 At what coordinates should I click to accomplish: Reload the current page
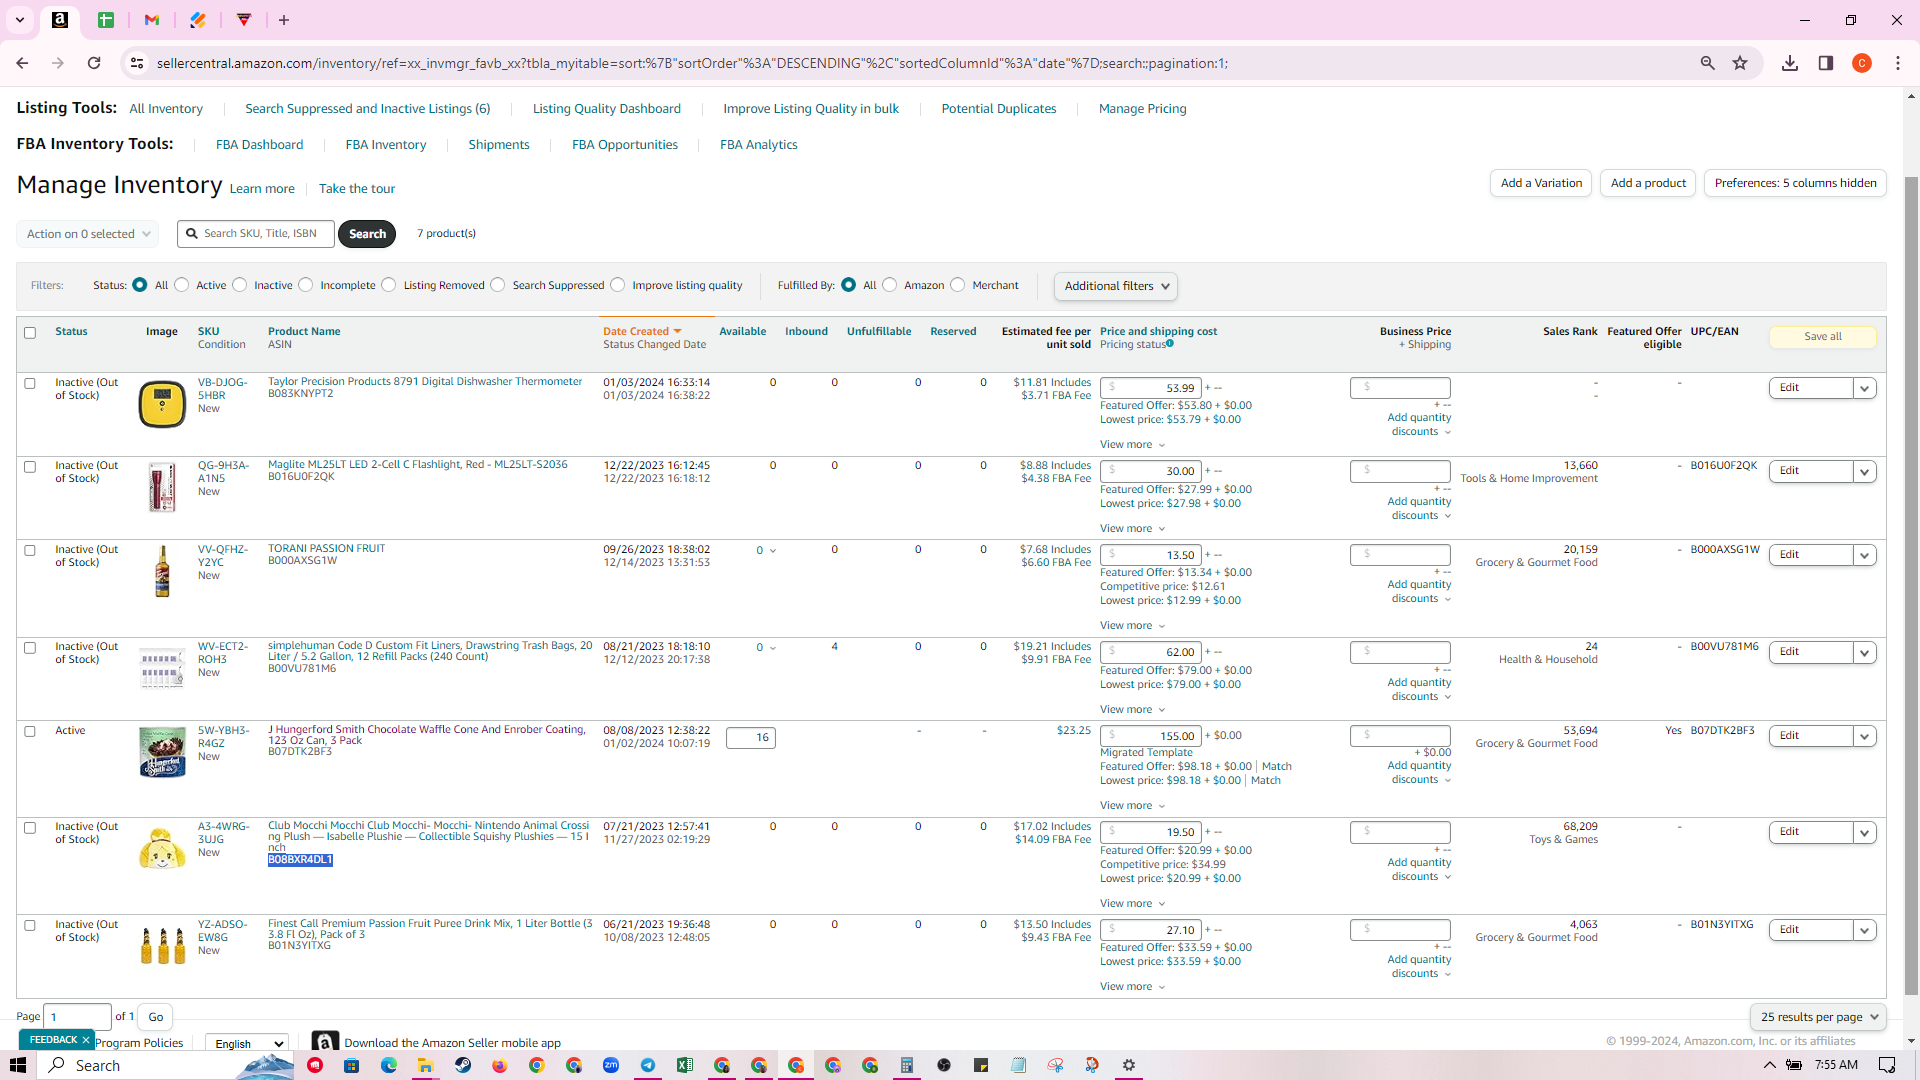coord(94,63)
